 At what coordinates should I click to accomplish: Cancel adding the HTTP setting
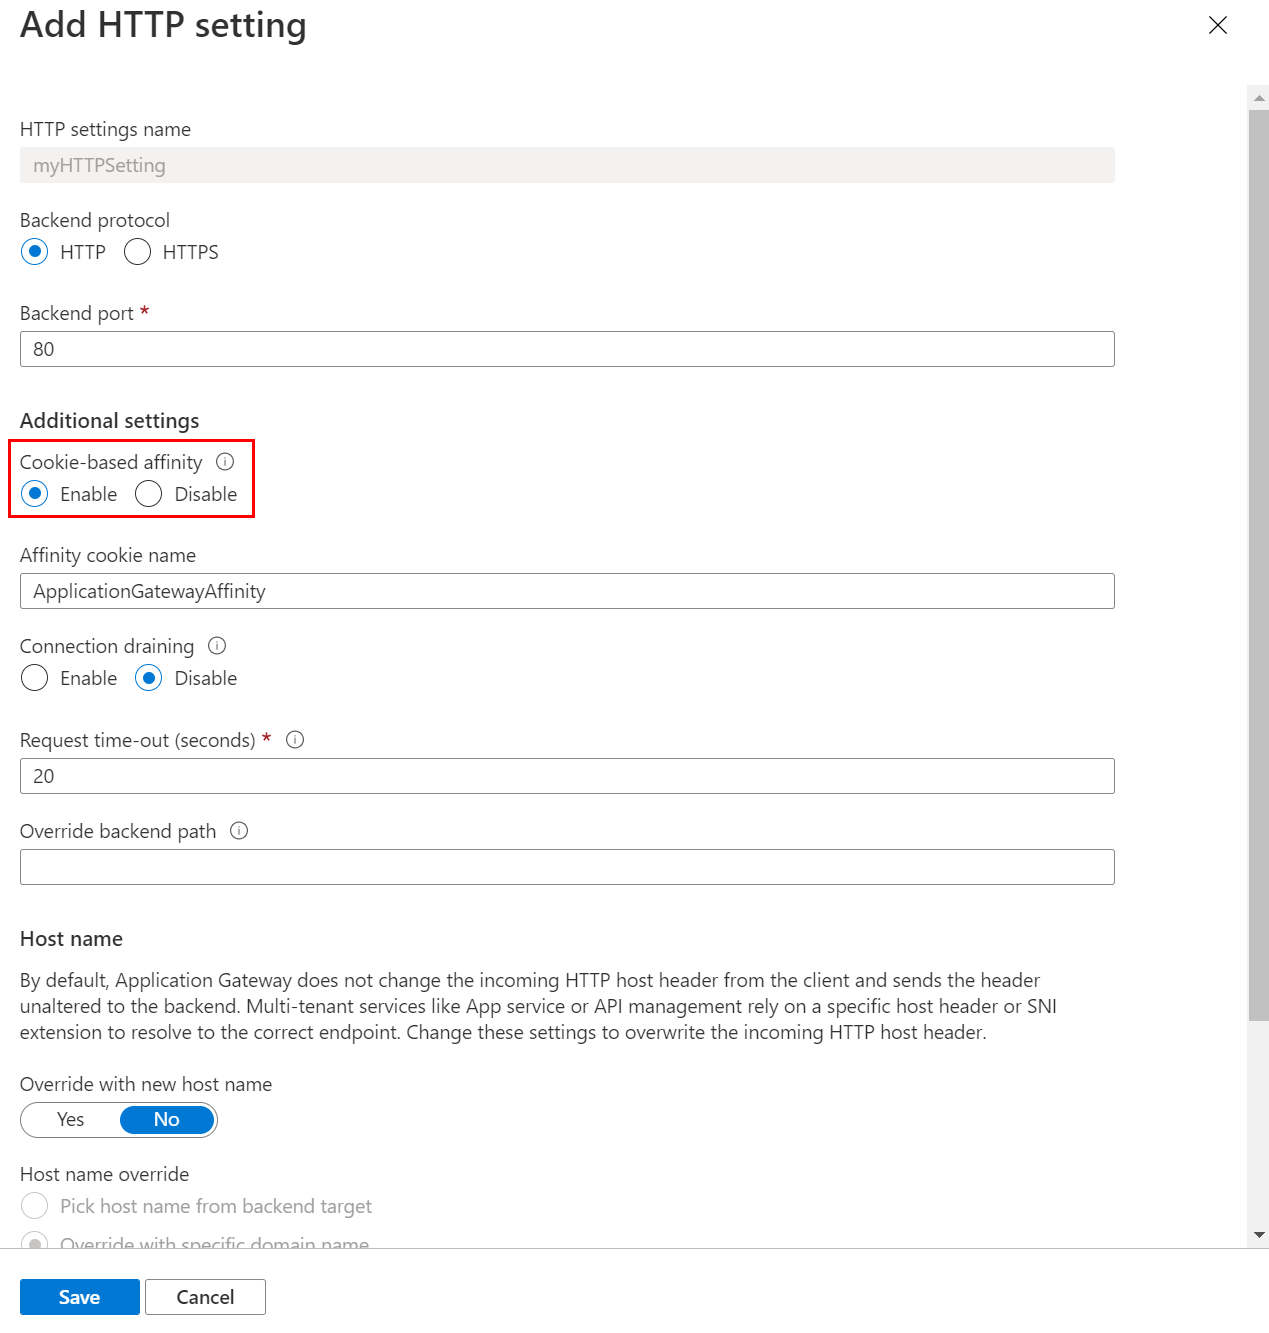click(205, 1297)
